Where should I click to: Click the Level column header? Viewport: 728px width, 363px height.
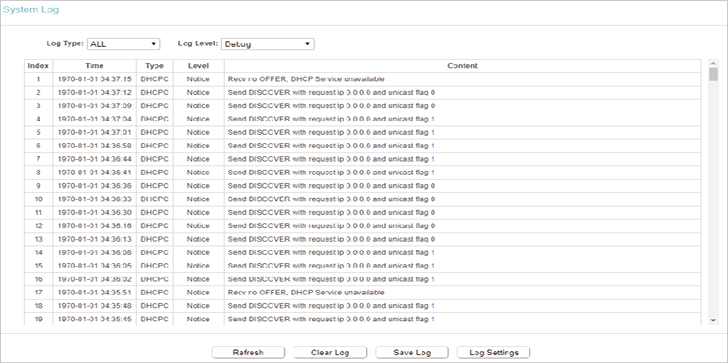tap(199, 66)
